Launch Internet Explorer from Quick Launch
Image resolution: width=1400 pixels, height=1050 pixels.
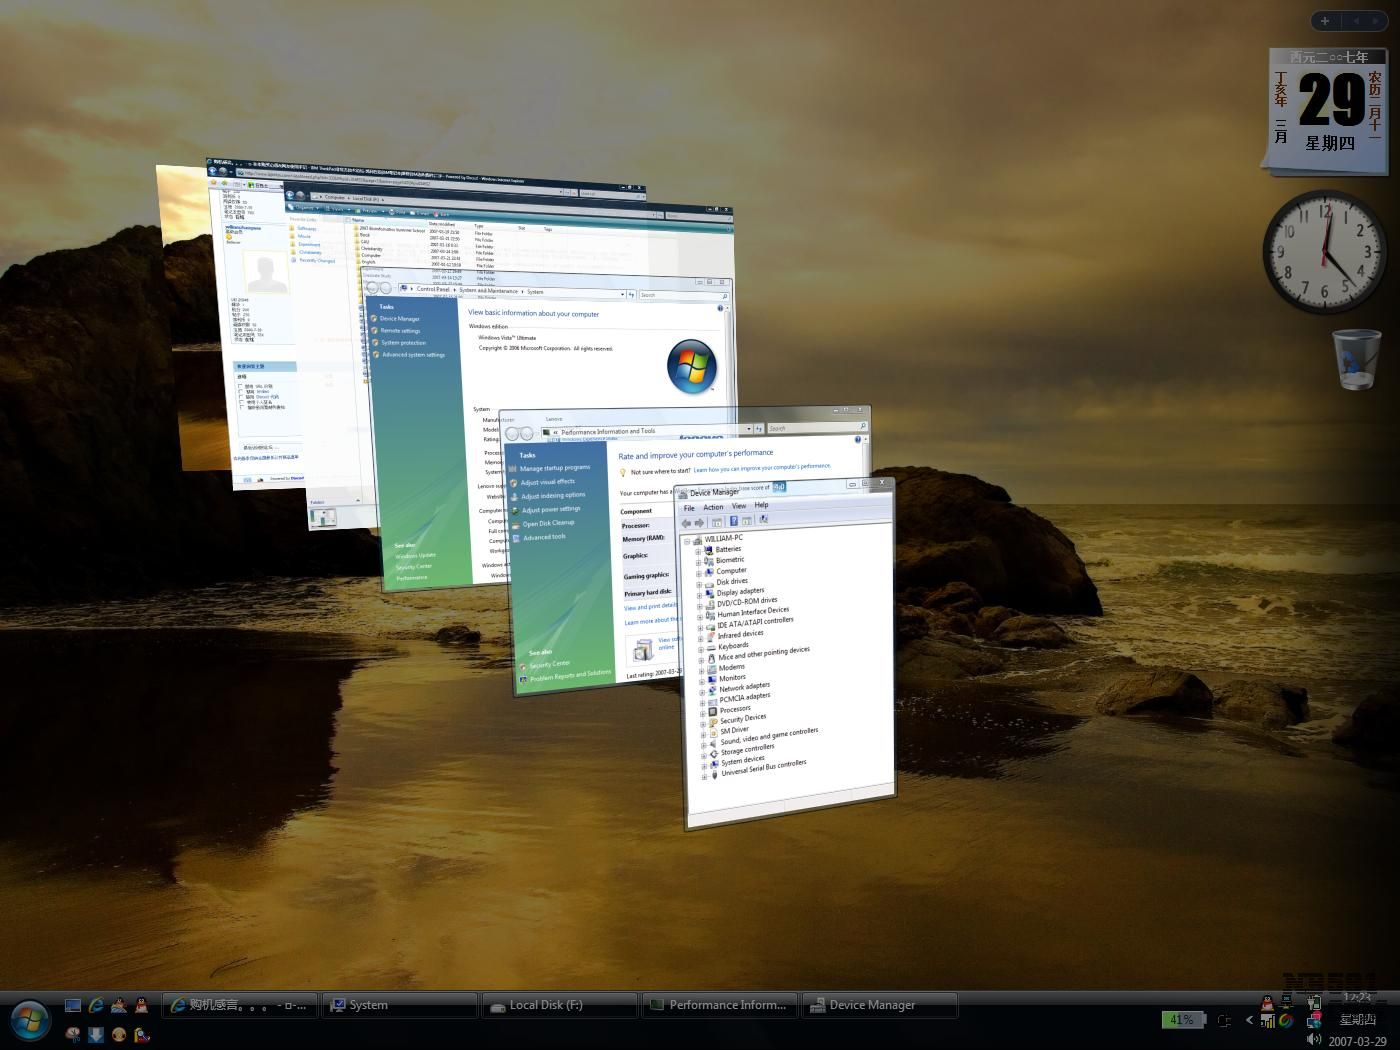point(96,1005)
